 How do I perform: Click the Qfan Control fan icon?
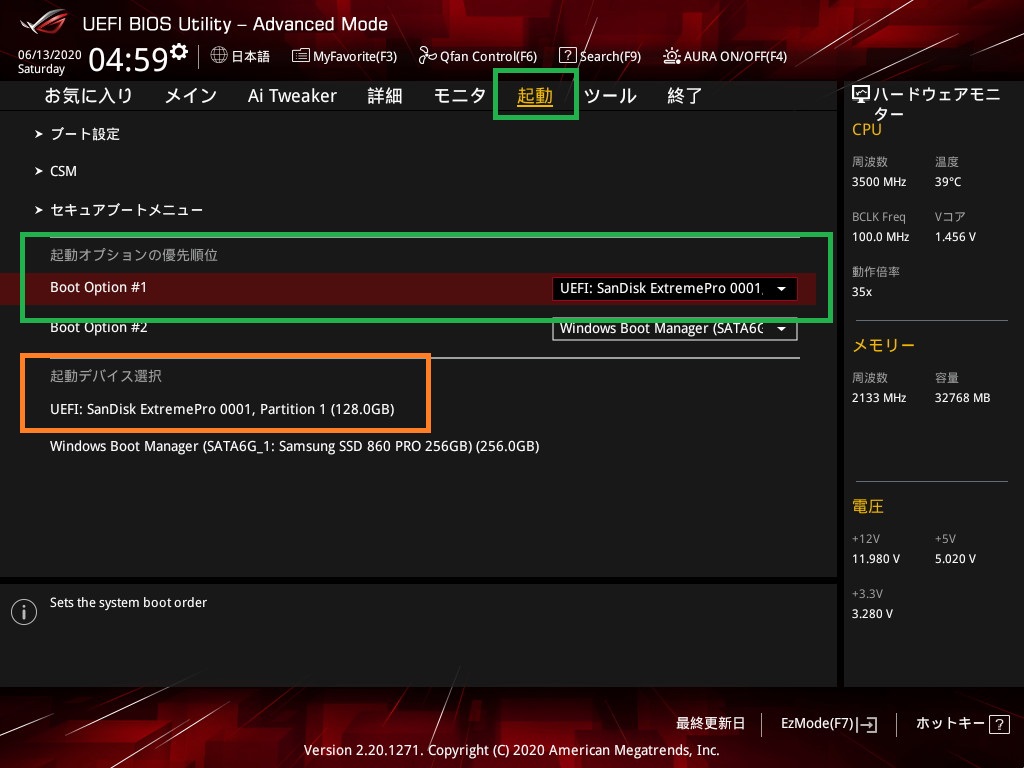(x=427, y=56)
